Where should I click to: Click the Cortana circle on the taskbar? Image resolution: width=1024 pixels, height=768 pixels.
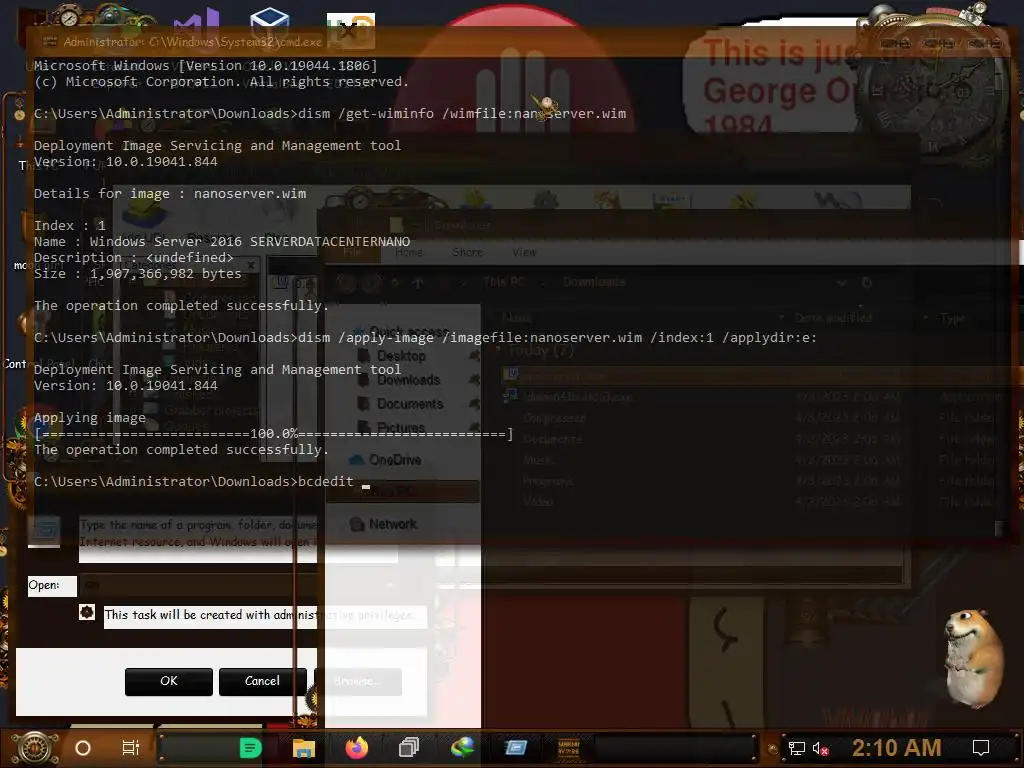[83, 748]
